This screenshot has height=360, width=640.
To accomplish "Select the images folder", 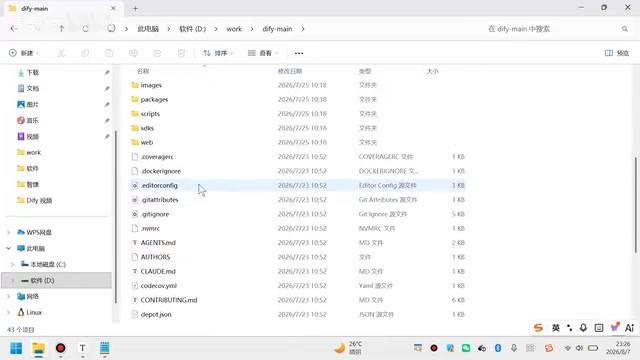I will pyautogui.click(x=151, y=85).
